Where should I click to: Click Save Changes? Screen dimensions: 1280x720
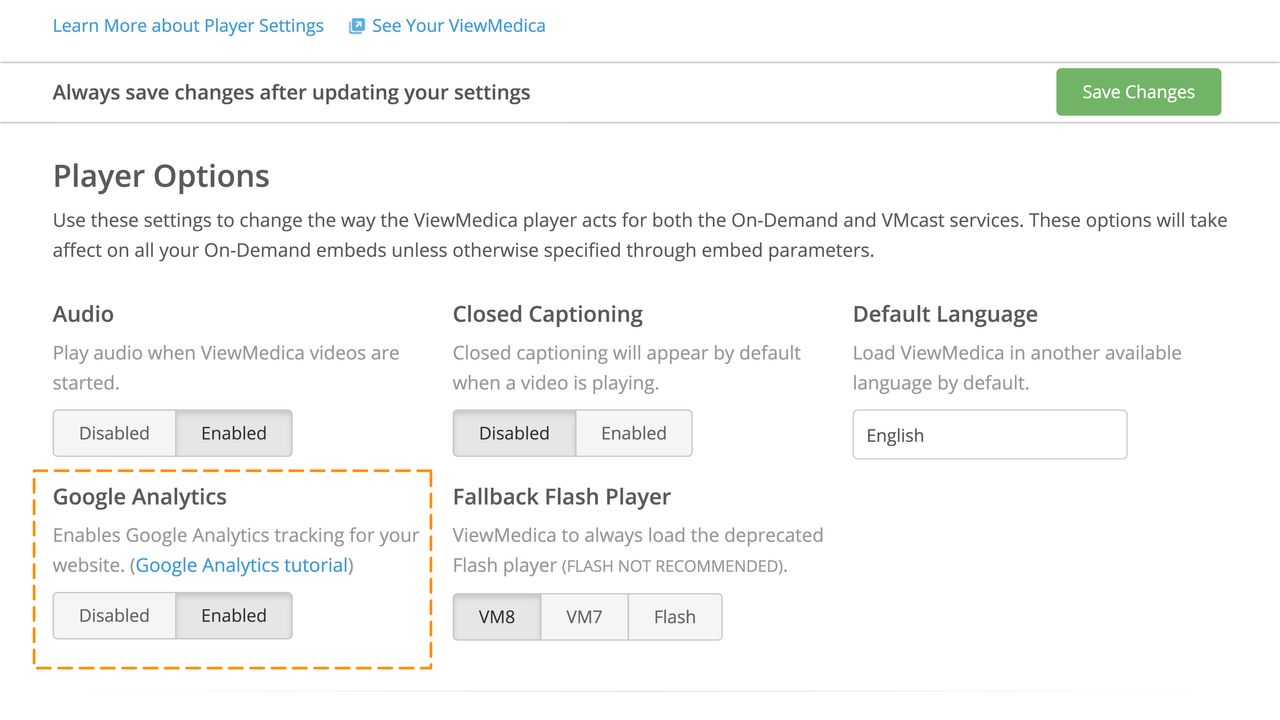pyautogui.click(x=1138, y=91)
